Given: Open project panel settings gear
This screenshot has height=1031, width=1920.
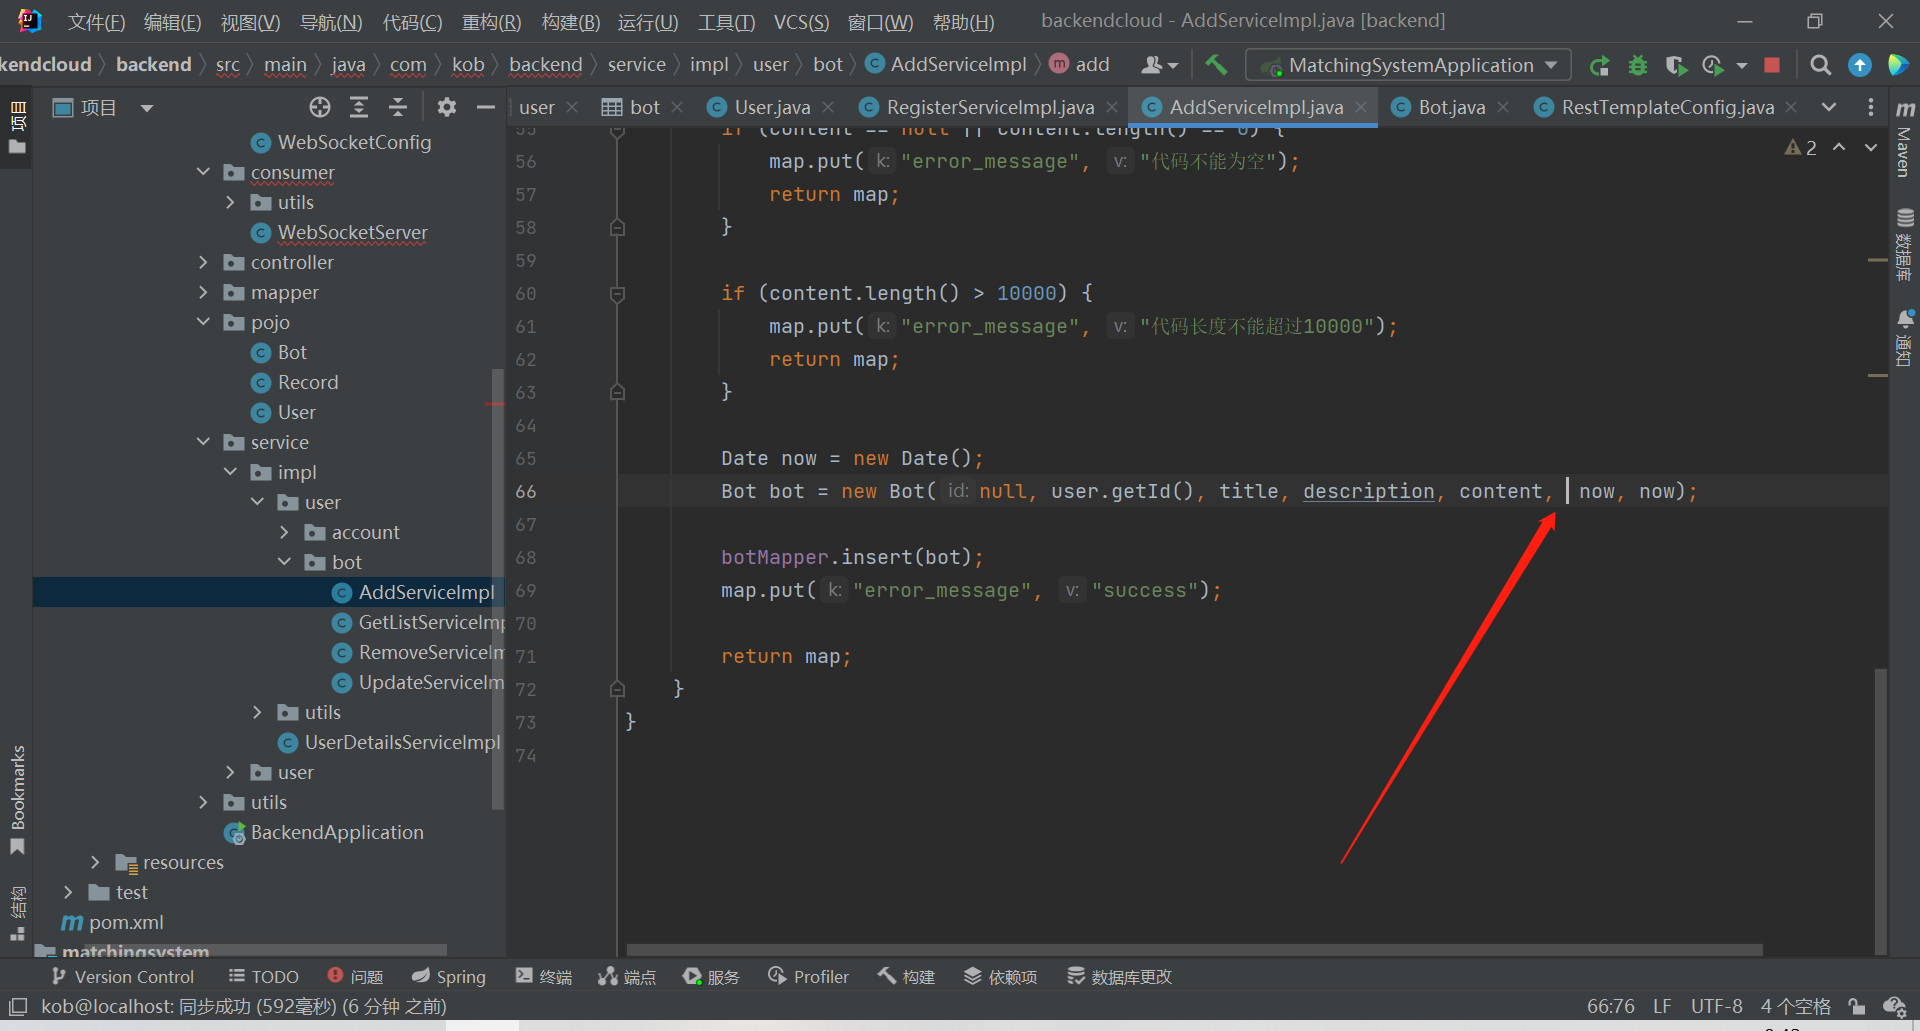Looking at the screenshot, I should pyautogui.click(x=447, y=107).
